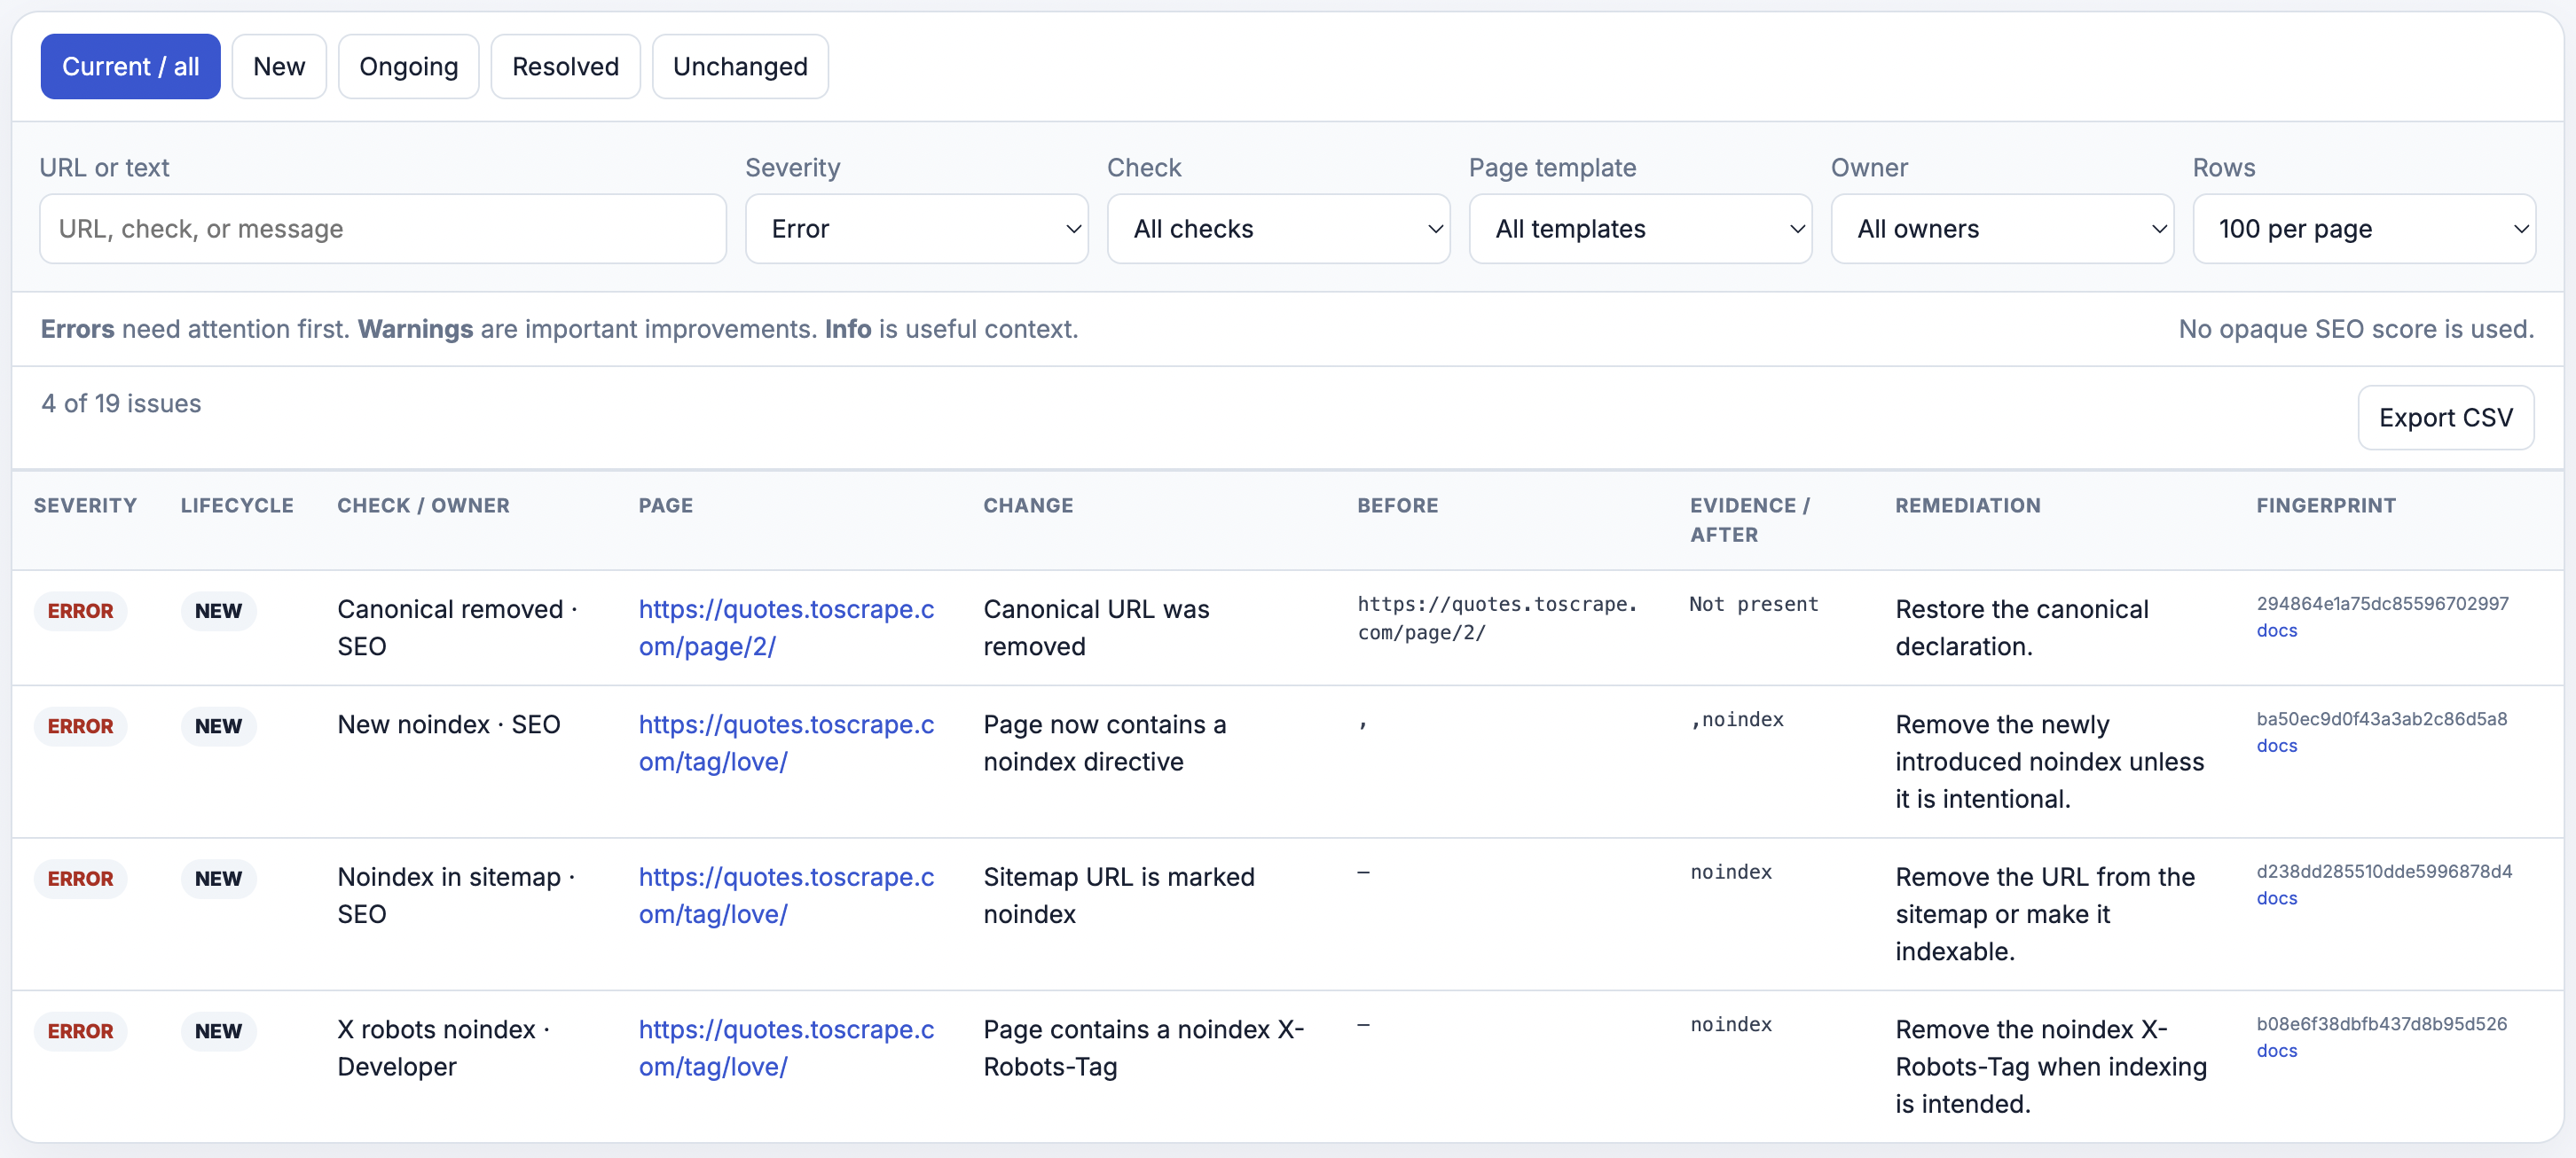
Task: Open the tag/love/ URL in the New noindex row
Action: (x=786, y=743)
